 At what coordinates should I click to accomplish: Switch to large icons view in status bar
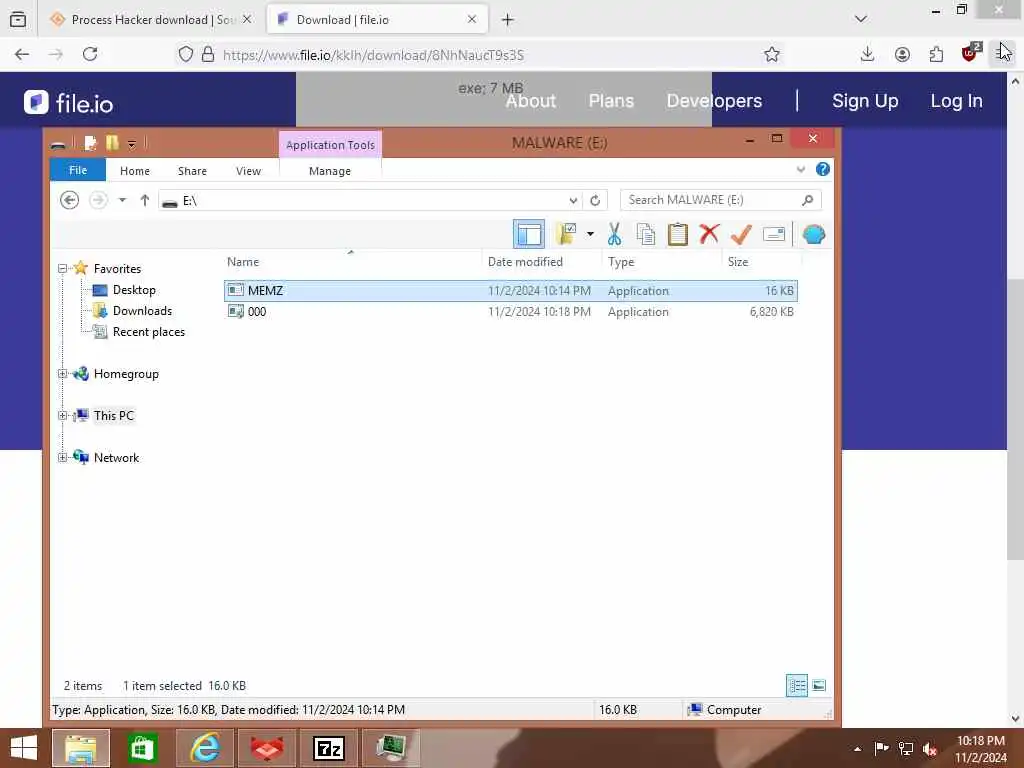(x=819, y=685)
